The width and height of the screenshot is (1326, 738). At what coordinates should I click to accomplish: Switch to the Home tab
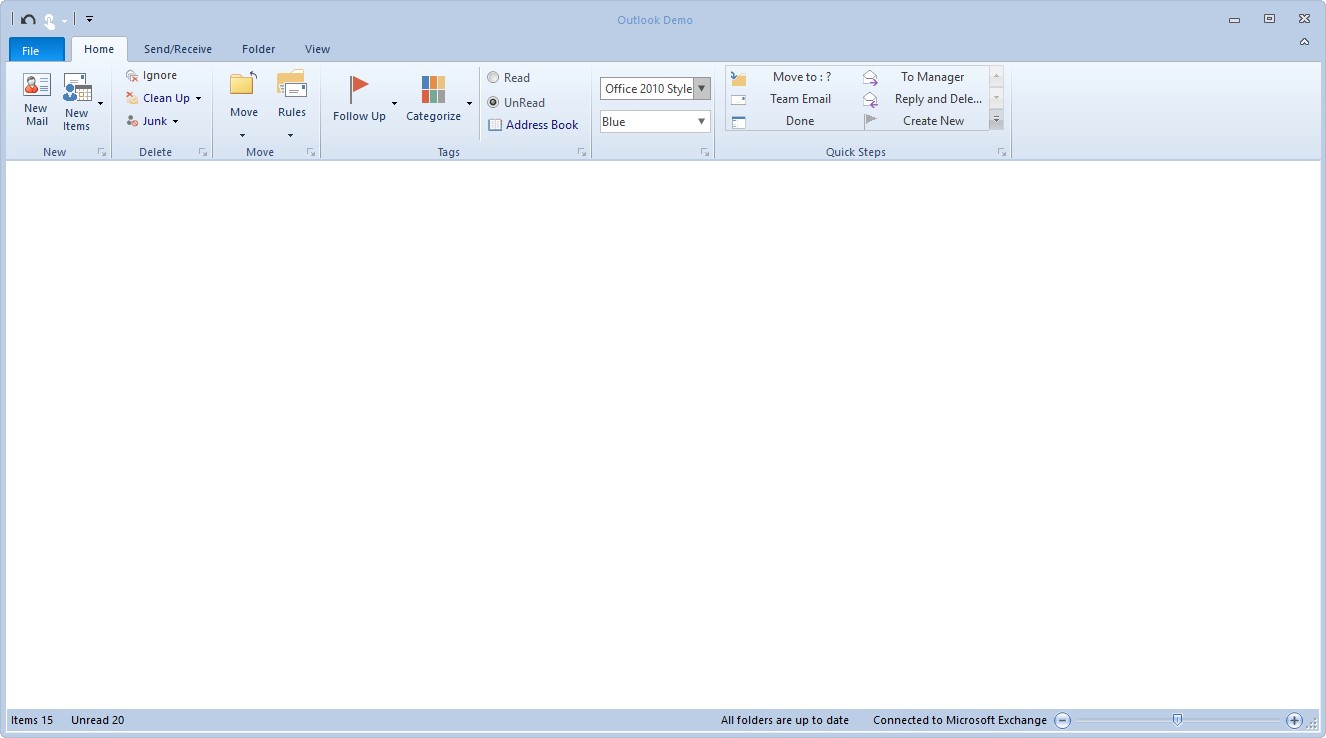[99, 49]
